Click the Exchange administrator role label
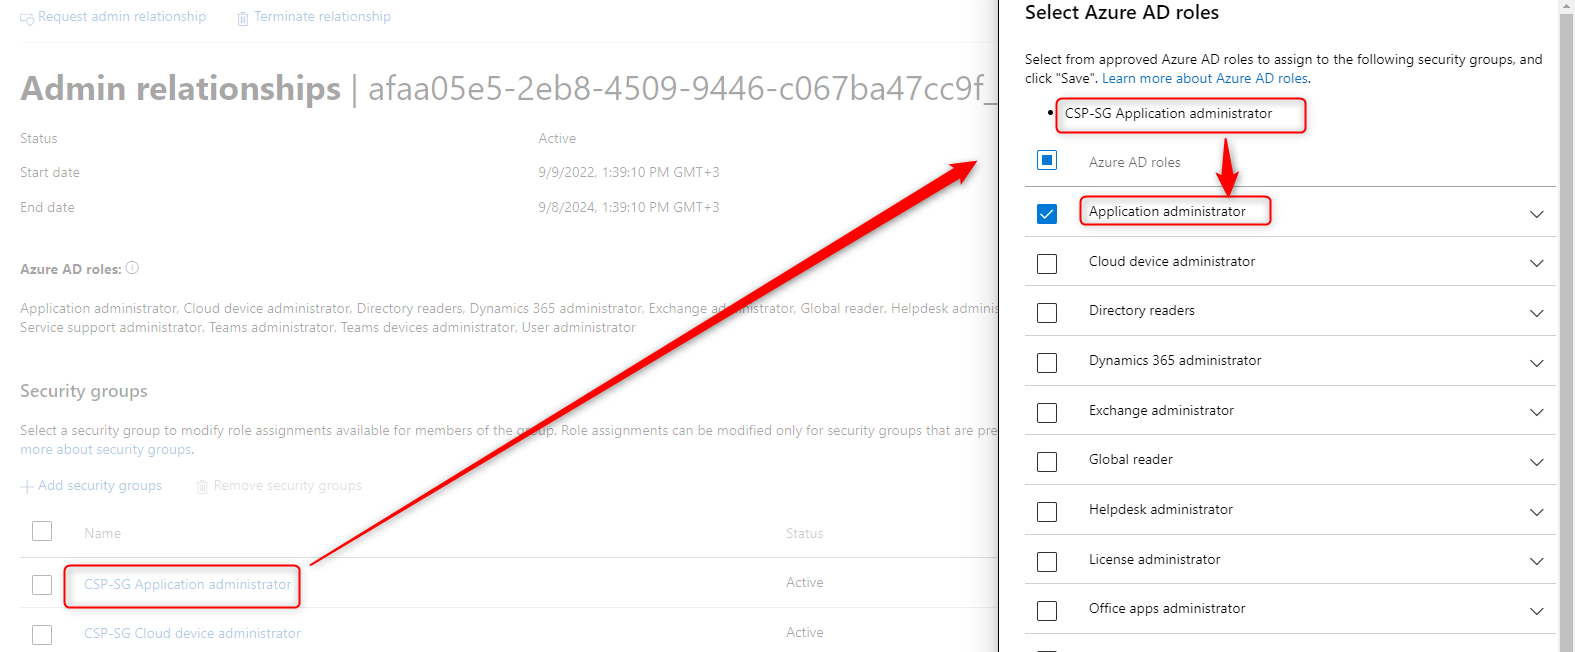Viewport: 1575px width, 652px height. point(1161,410)
